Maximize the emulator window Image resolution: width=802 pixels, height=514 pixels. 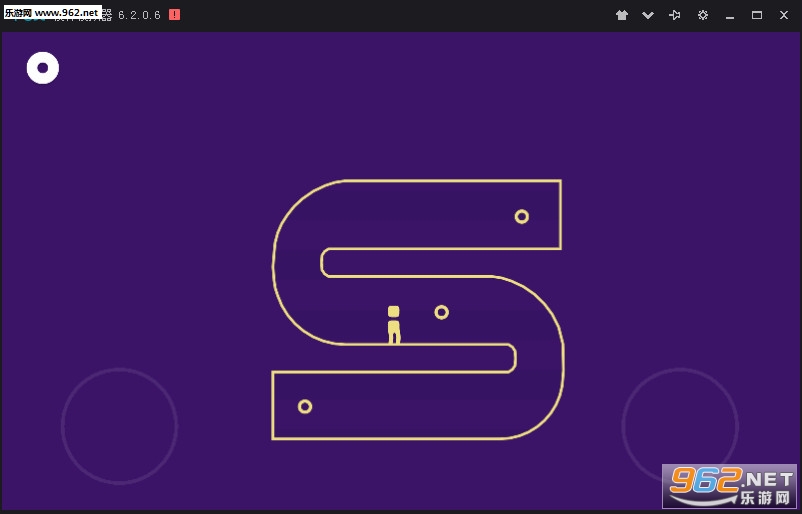coord(757,15)
